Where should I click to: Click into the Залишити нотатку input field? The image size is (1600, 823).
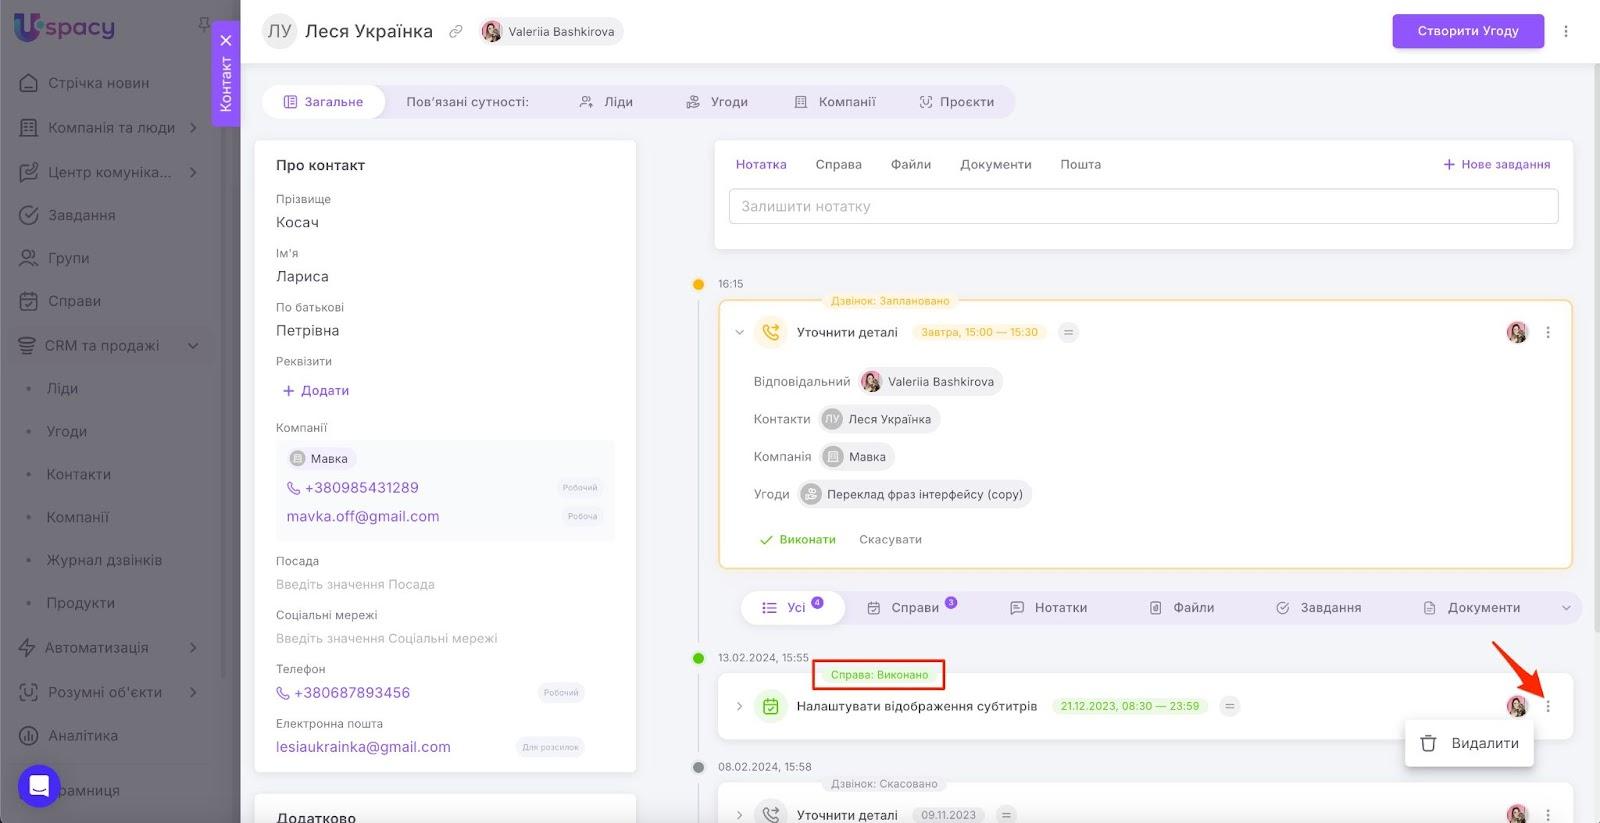click(x=1143, y=206)
